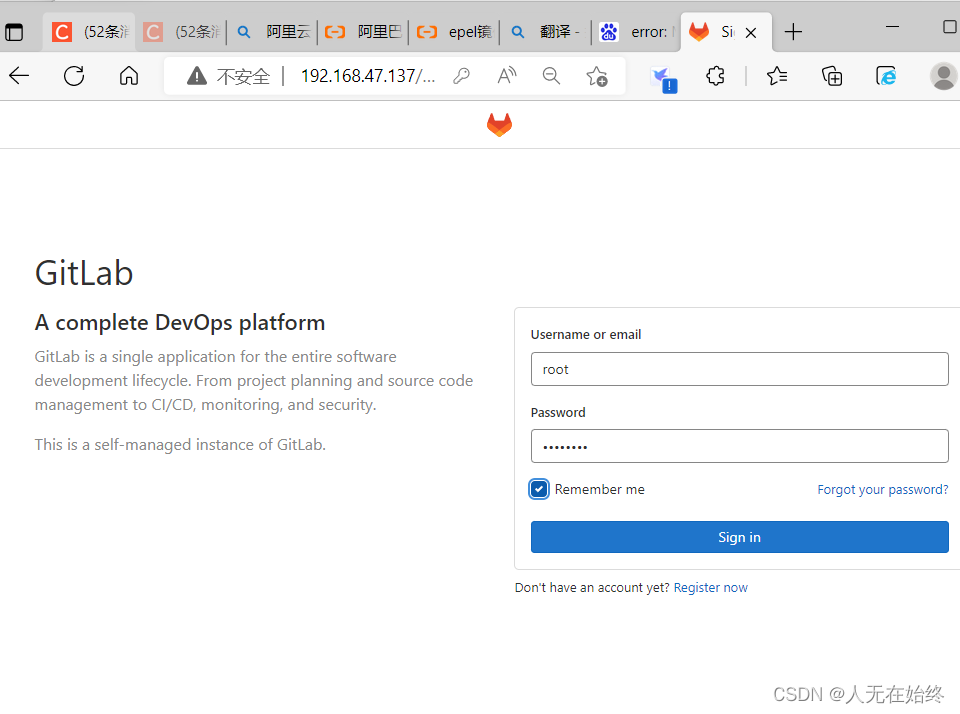Viewport: 960px width, 714px height.
Task: Open the tab actions menu icon
Action: [13, 32]
